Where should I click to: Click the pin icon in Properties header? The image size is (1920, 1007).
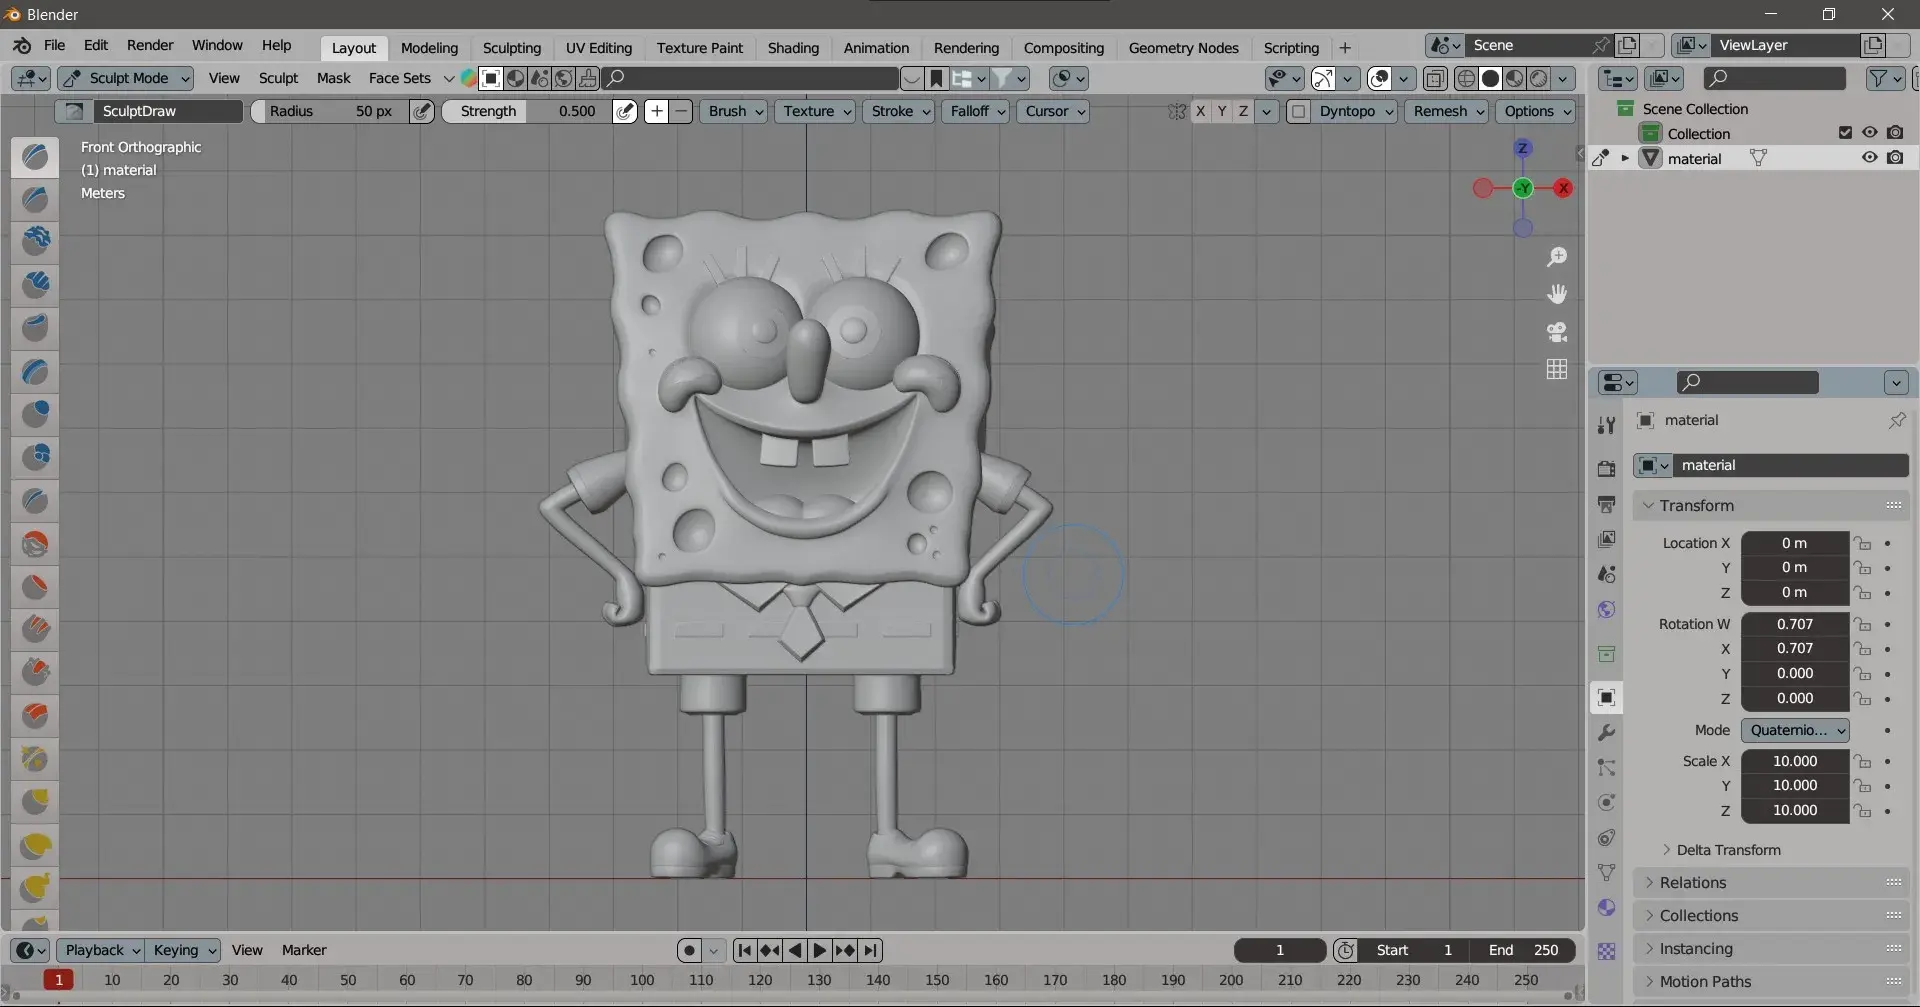coord(1896,420)
